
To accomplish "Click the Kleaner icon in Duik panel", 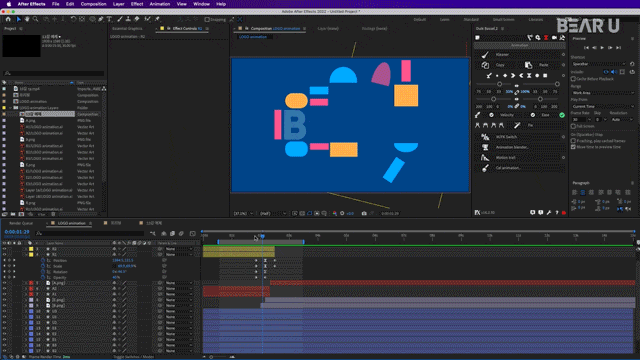I will (485, 54).
